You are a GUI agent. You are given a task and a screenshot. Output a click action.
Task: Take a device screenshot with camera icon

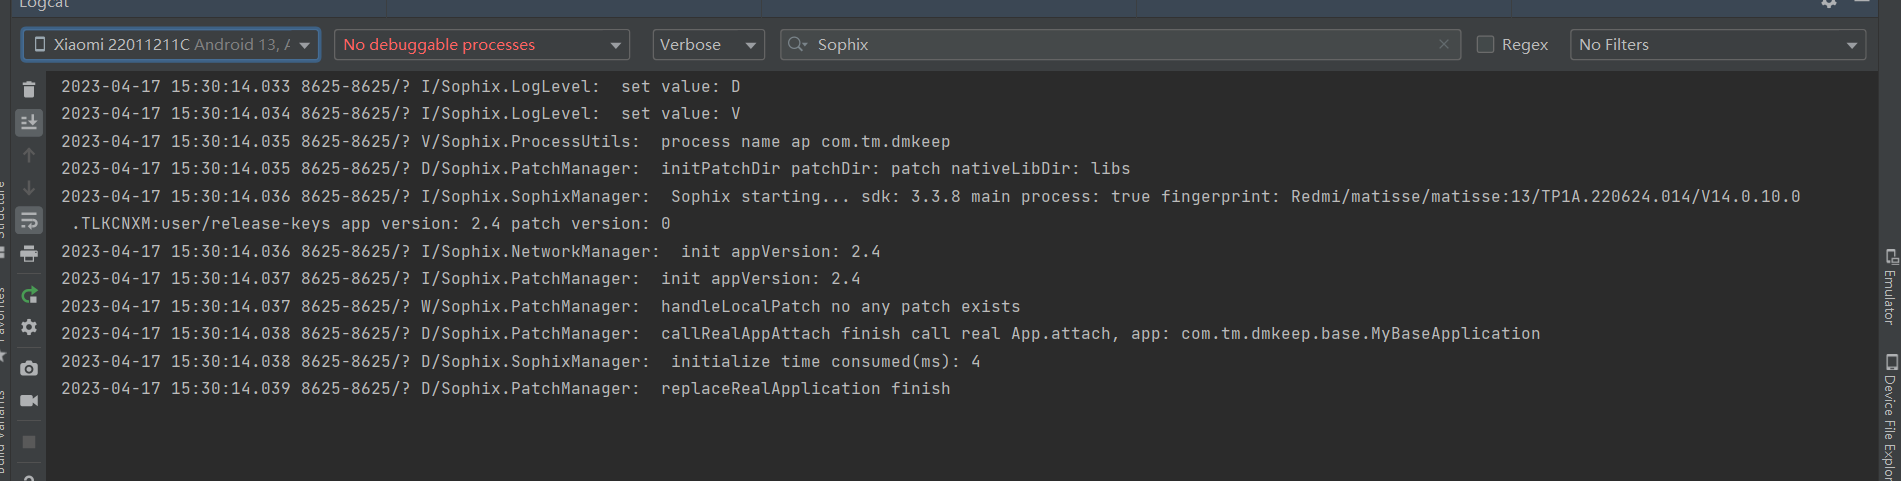(x=29, y=368)
